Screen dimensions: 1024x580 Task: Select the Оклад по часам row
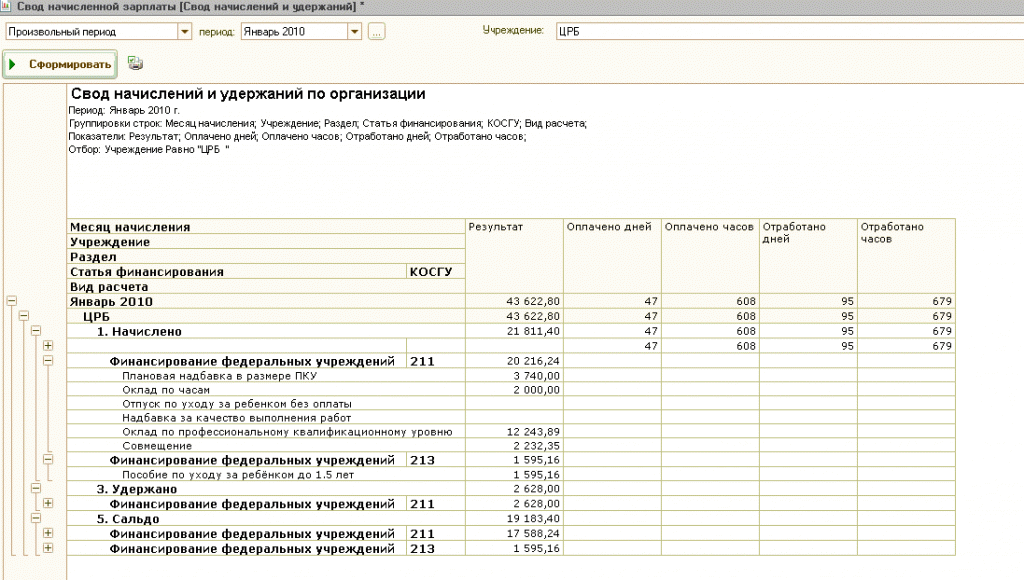pos(511,390)
